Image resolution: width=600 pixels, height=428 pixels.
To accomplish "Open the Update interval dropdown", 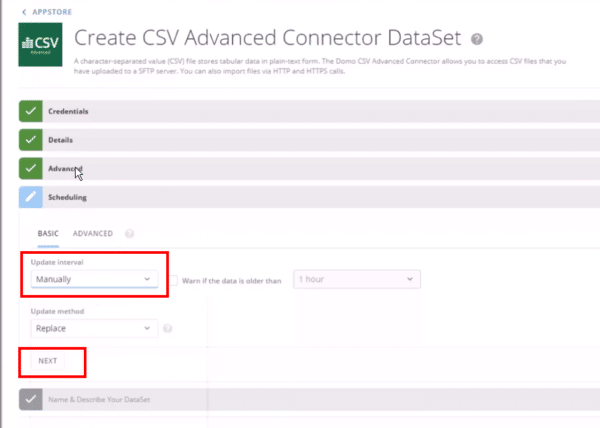I will point(94,279).
